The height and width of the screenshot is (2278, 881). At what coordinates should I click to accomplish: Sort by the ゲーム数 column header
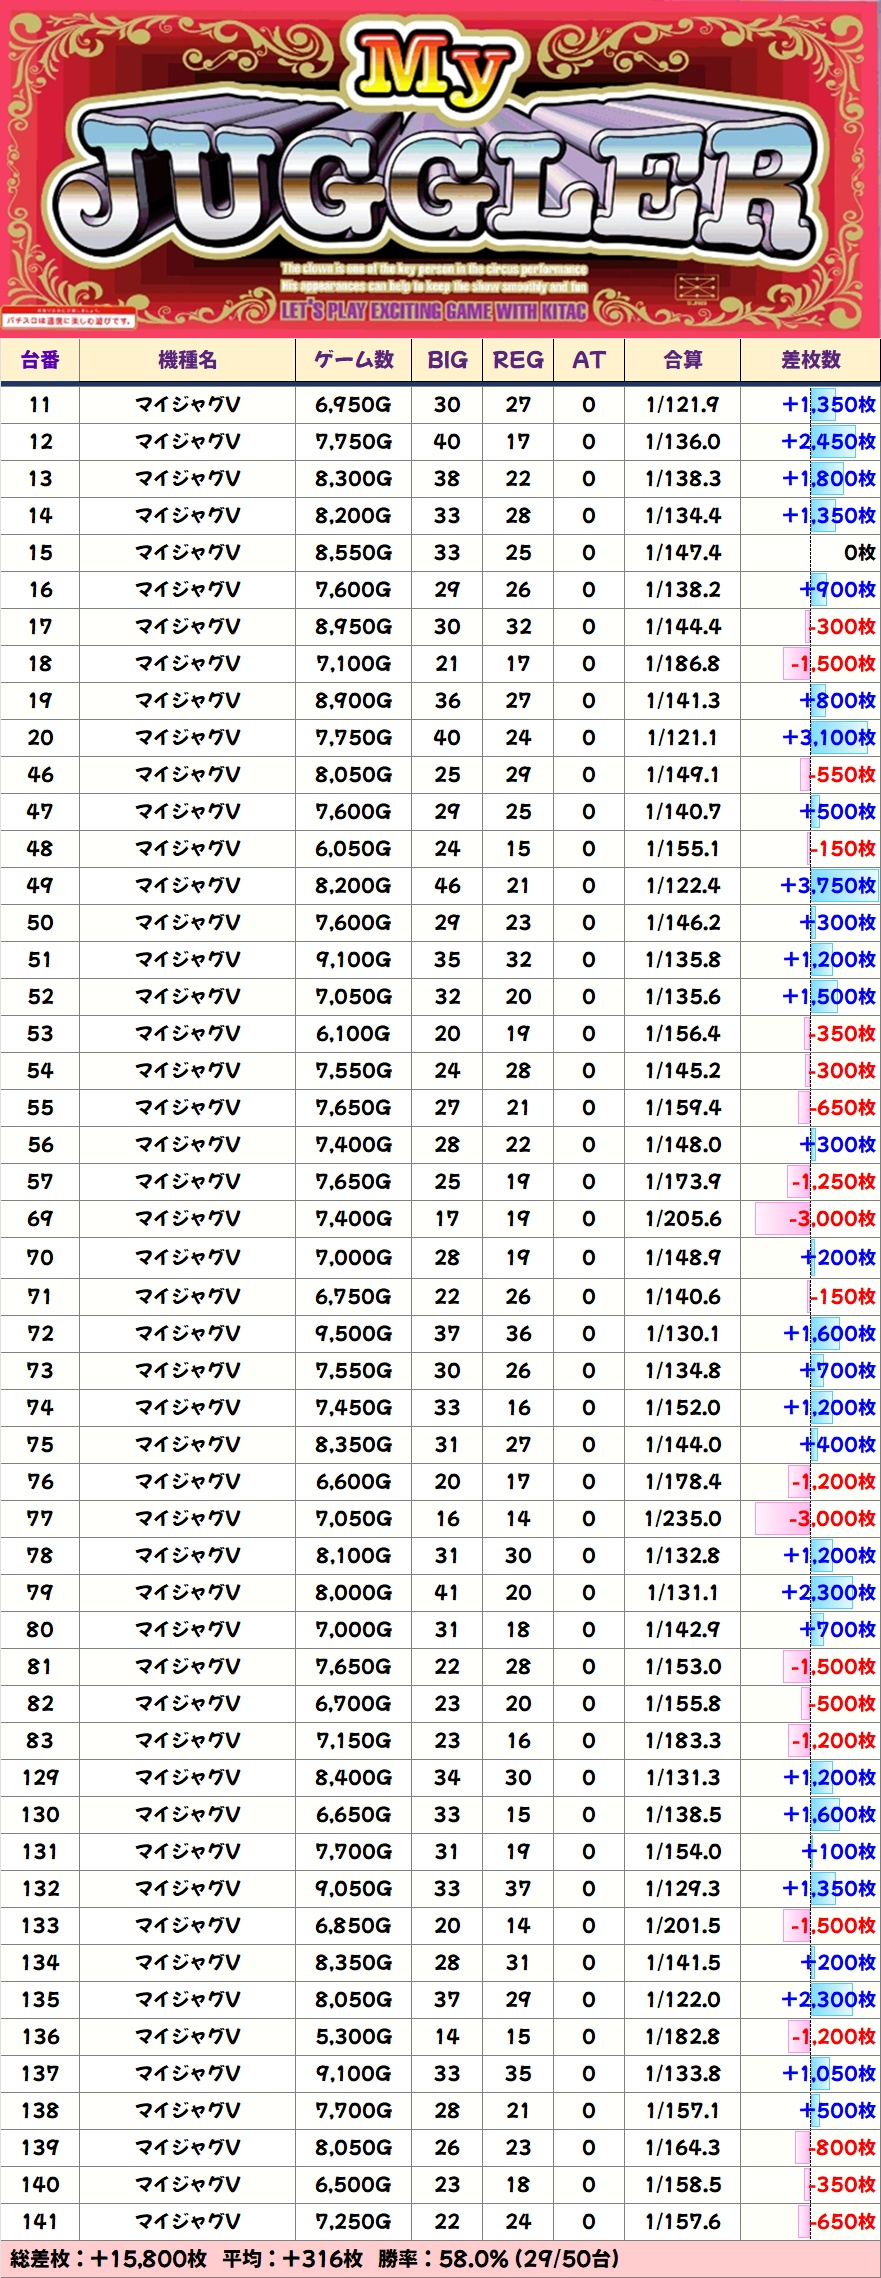pos(353,361)
